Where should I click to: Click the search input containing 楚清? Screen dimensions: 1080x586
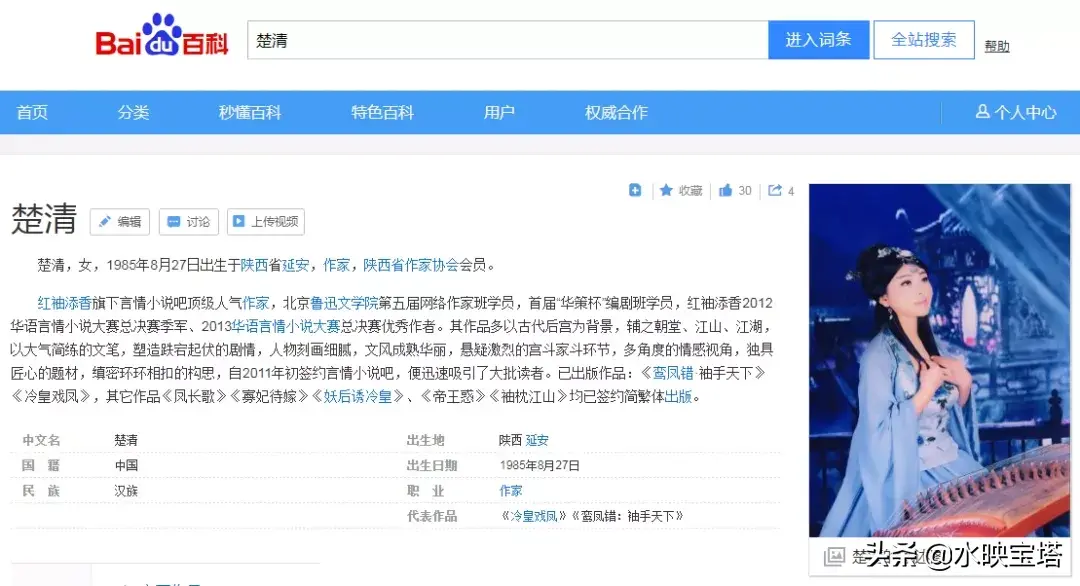coord(507,40)
